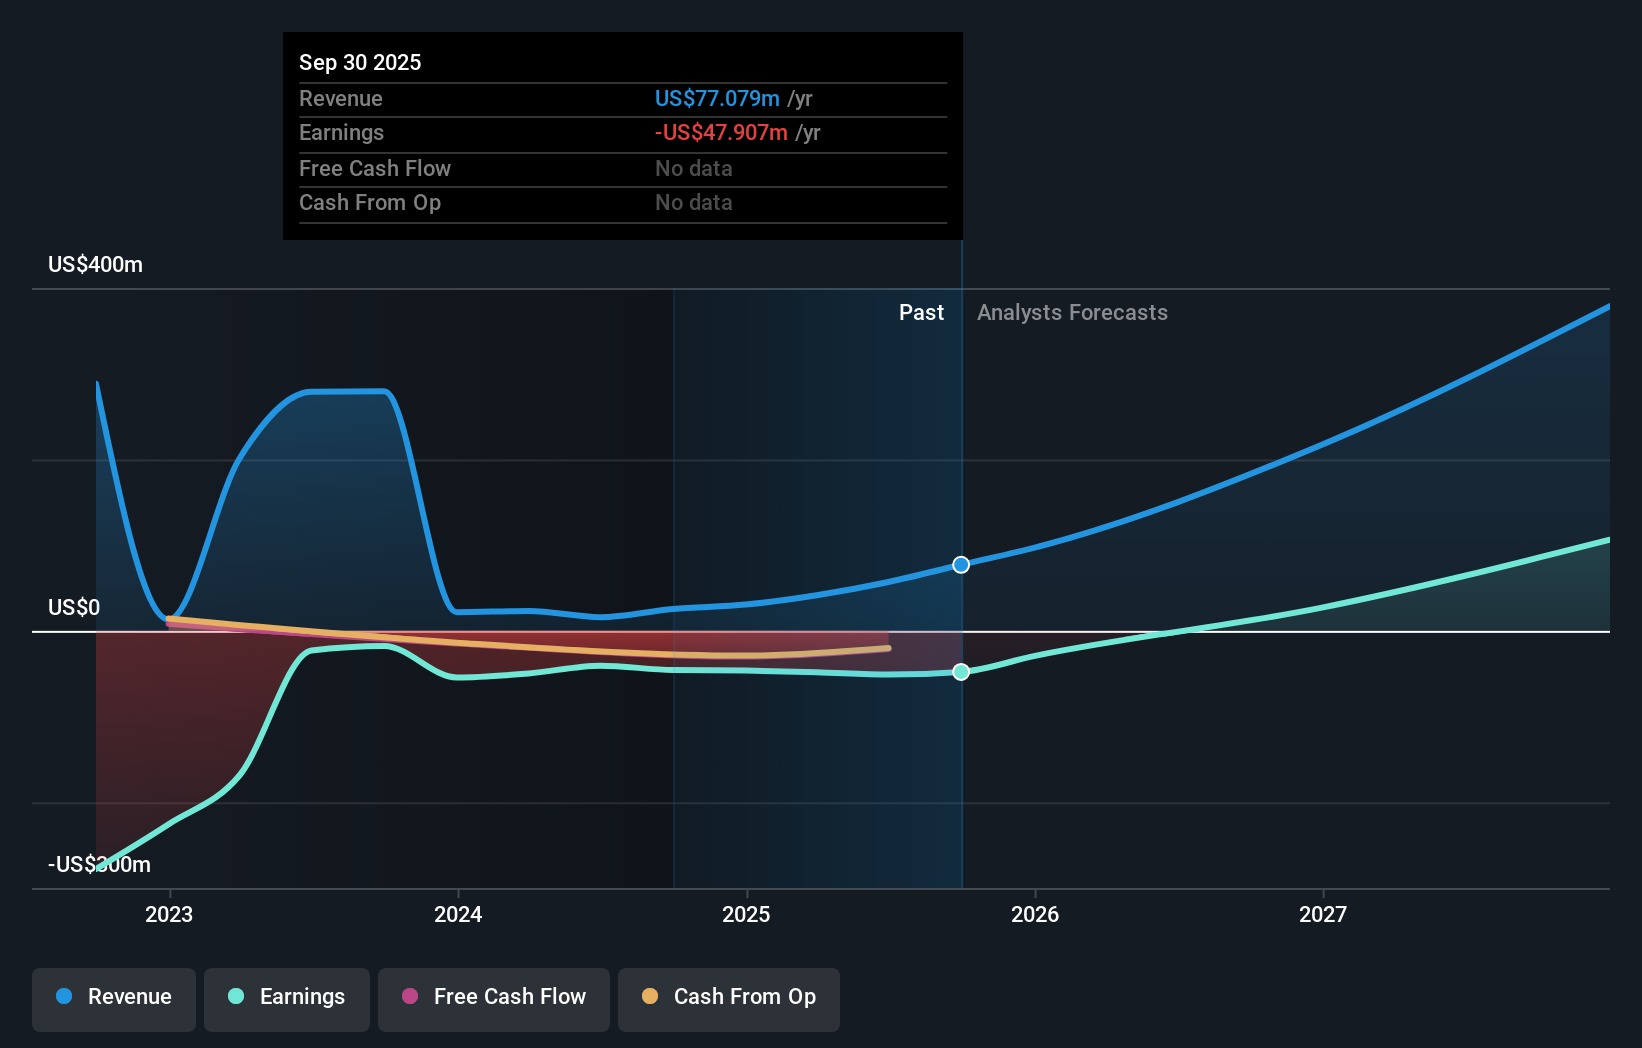The image size is (1642, 1048).
Task: Expand the Cash From Op tooltip row
Action: pos(622,202)
